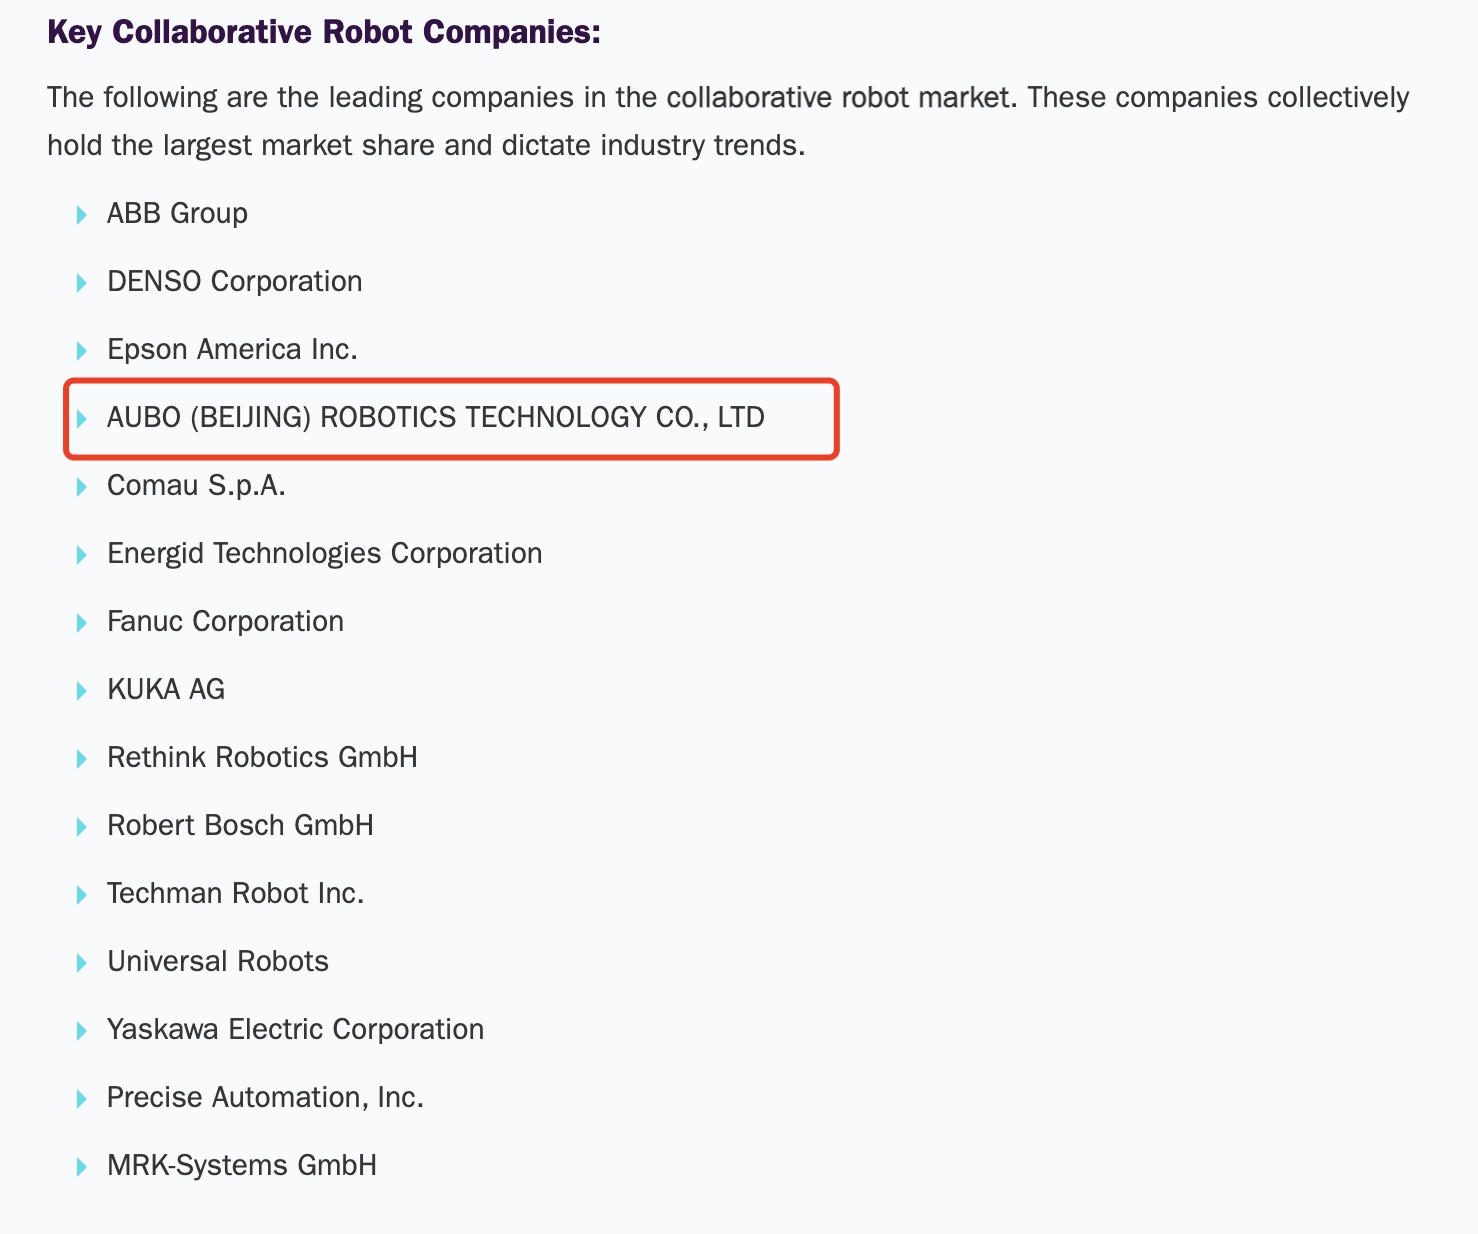Click bullet arrow beside ABB Group

82,215
